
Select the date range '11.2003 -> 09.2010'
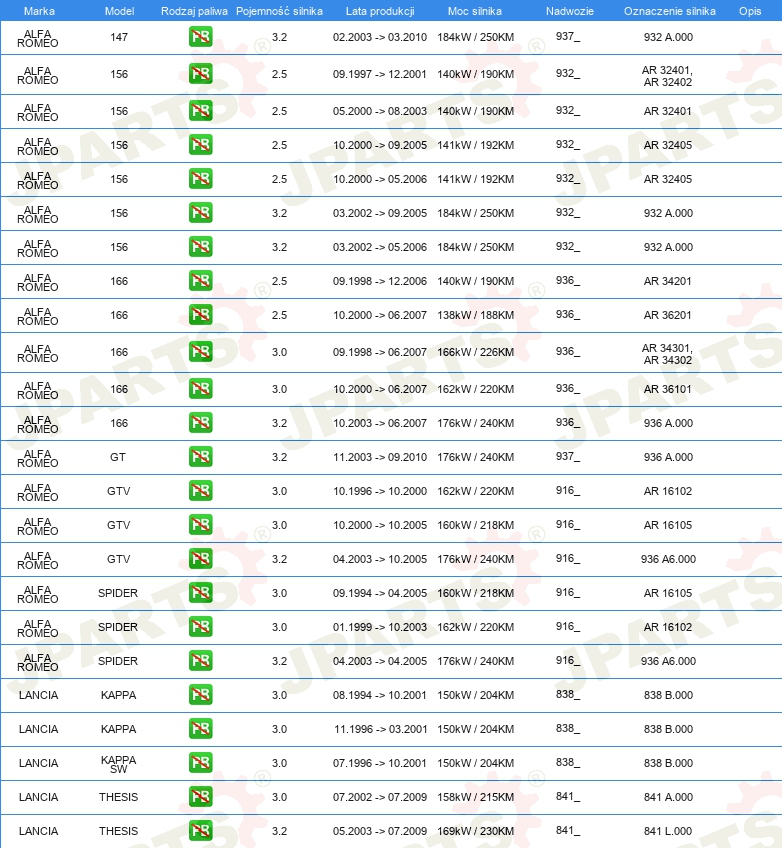[x=380, y=458]
